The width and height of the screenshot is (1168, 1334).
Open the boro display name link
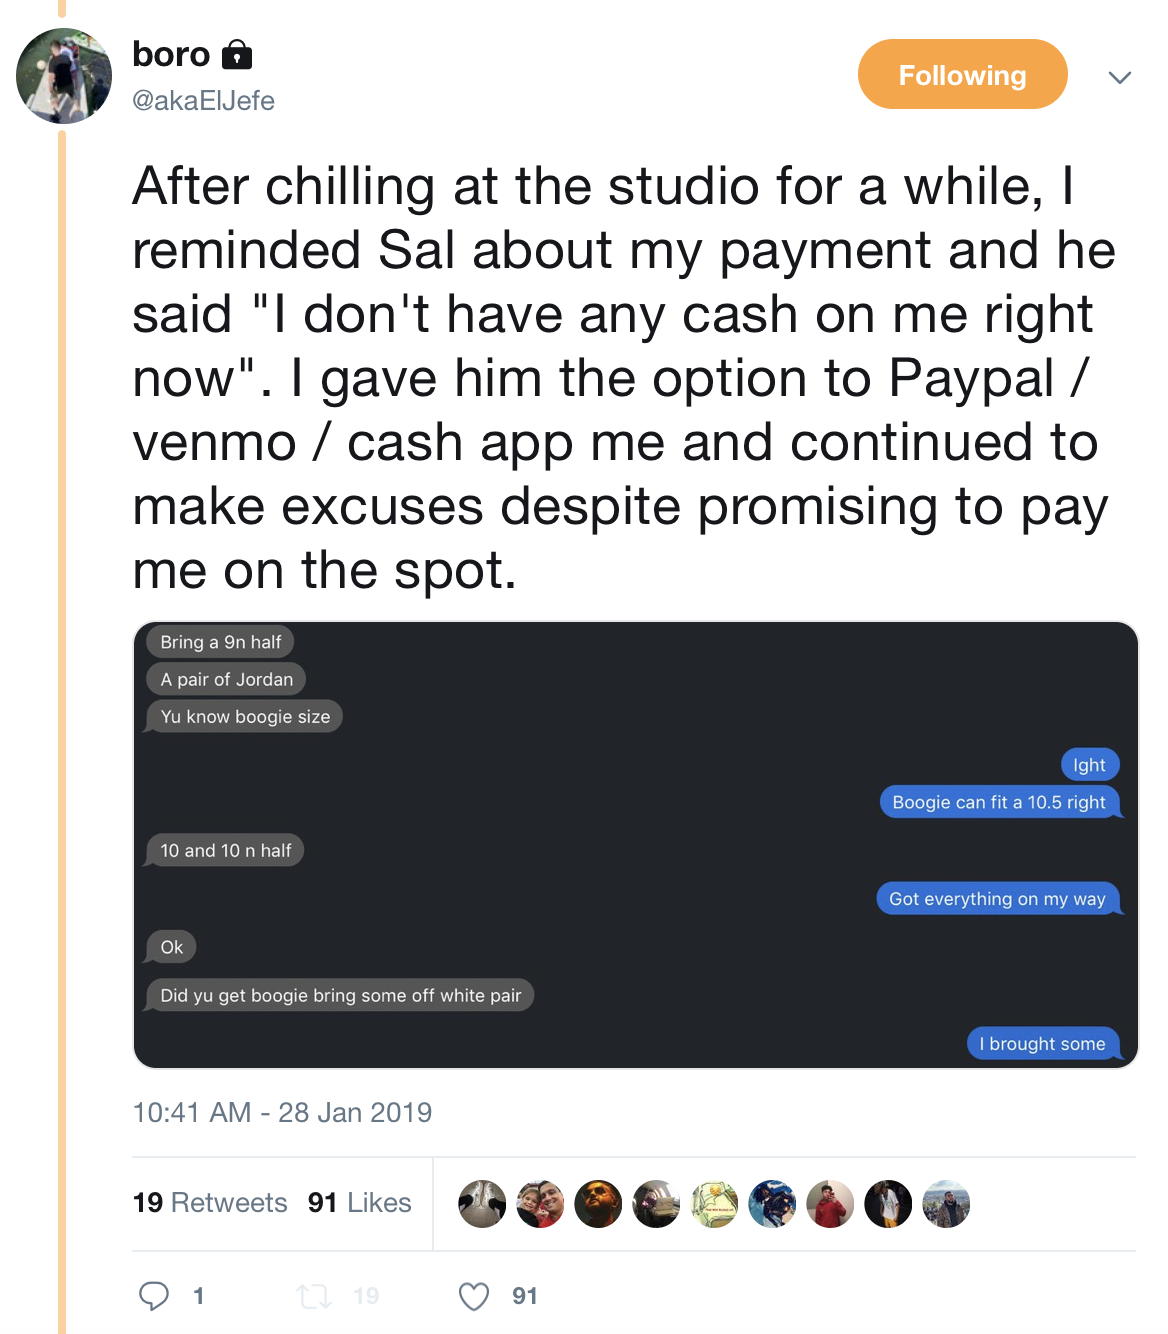pos(171,53)
